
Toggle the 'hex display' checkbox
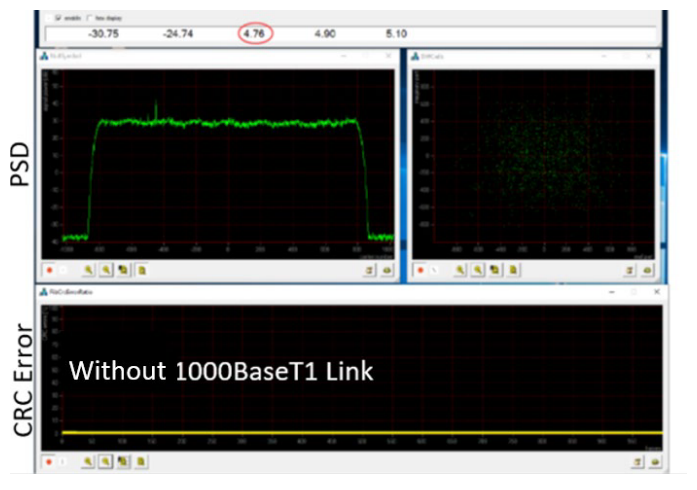coord(91,17)
